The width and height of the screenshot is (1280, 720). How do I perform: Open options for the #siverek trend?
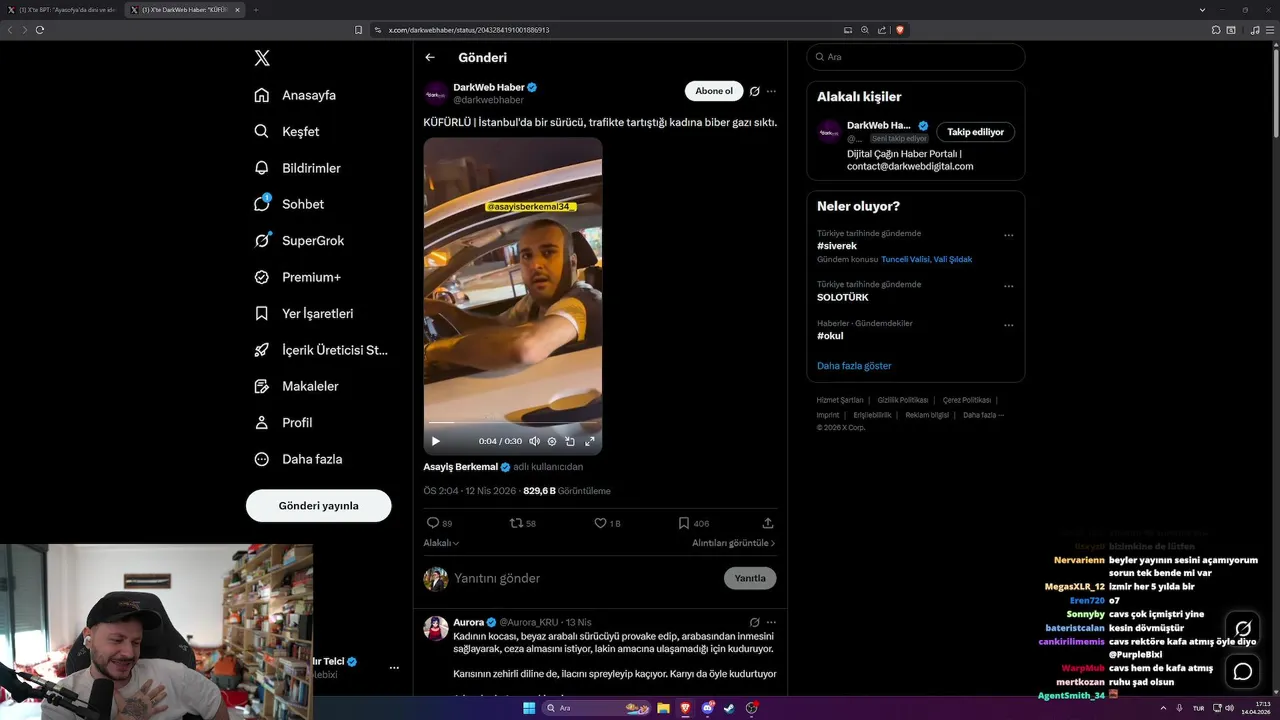pos(1008,236)
